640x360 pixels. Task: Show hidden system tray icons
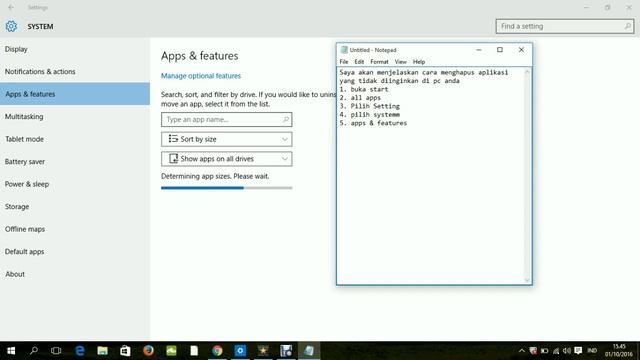522,351
